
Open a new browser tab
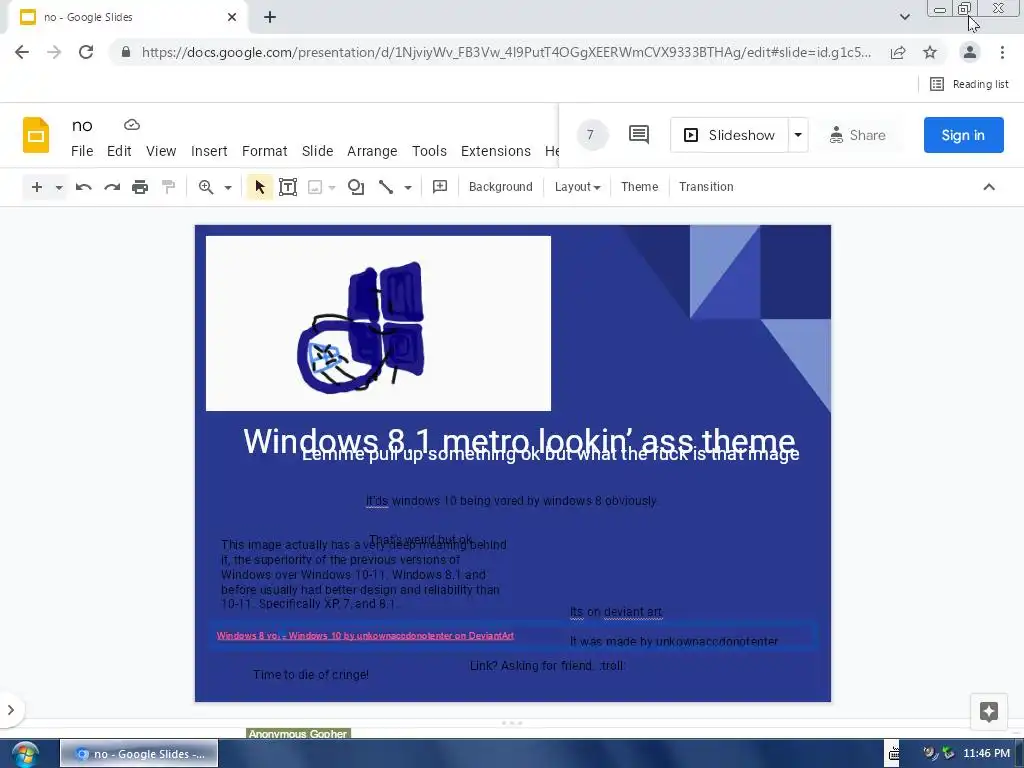pyautogui.click(x=270, y=17)
